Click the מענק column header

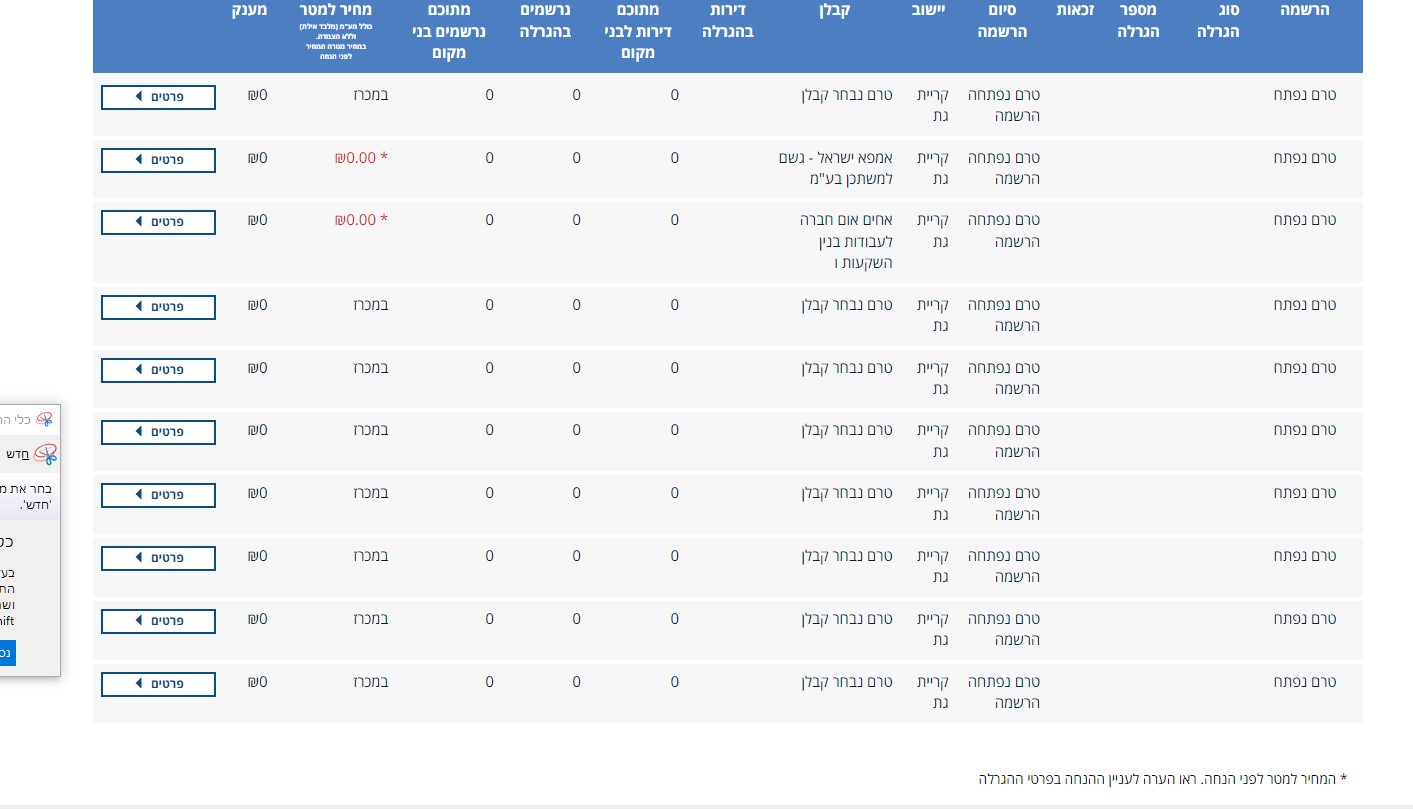pos(248,10)
